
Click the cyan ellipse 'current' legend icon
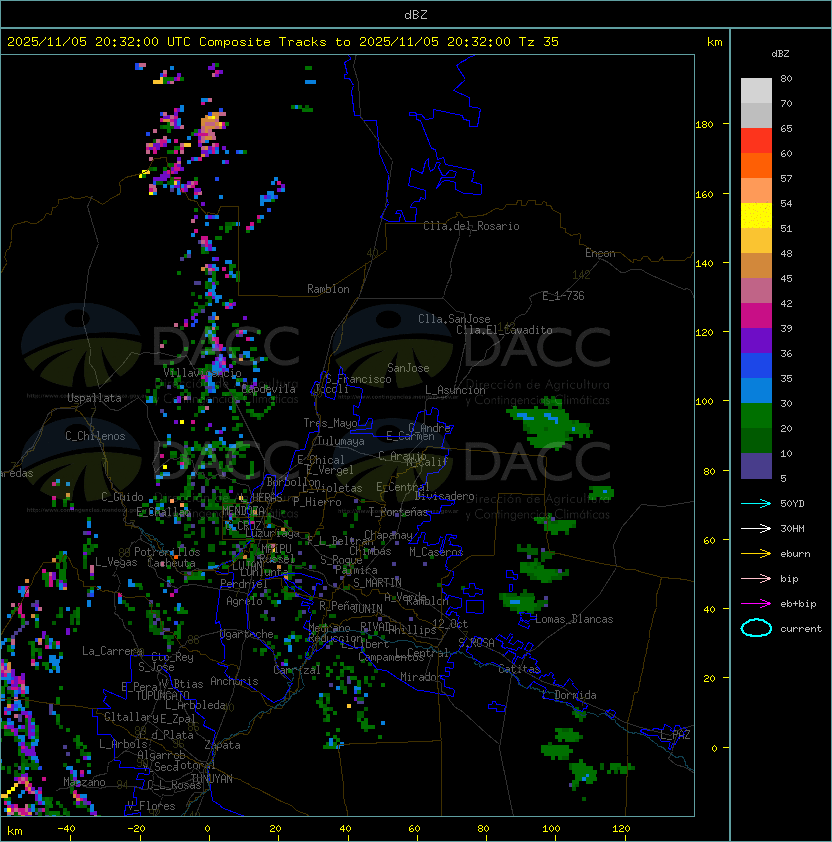[756, 628]
